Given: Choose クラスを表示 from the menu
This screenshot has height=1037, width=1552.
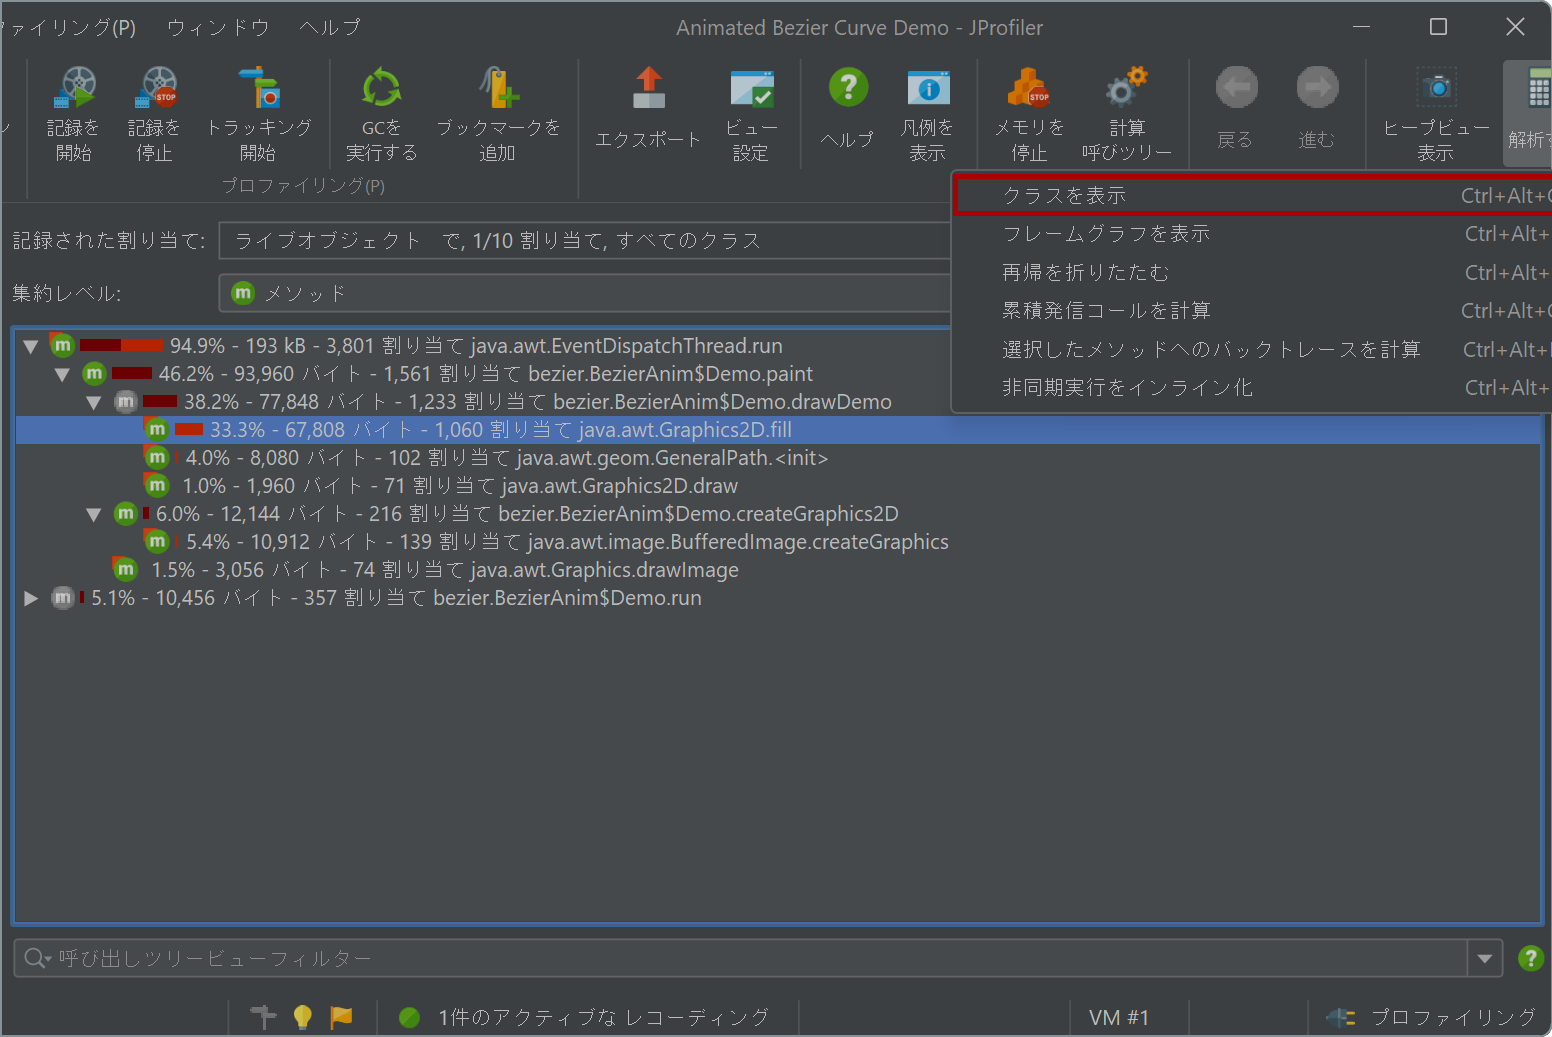Looking at the screenshot, I should click(1253, 195).
